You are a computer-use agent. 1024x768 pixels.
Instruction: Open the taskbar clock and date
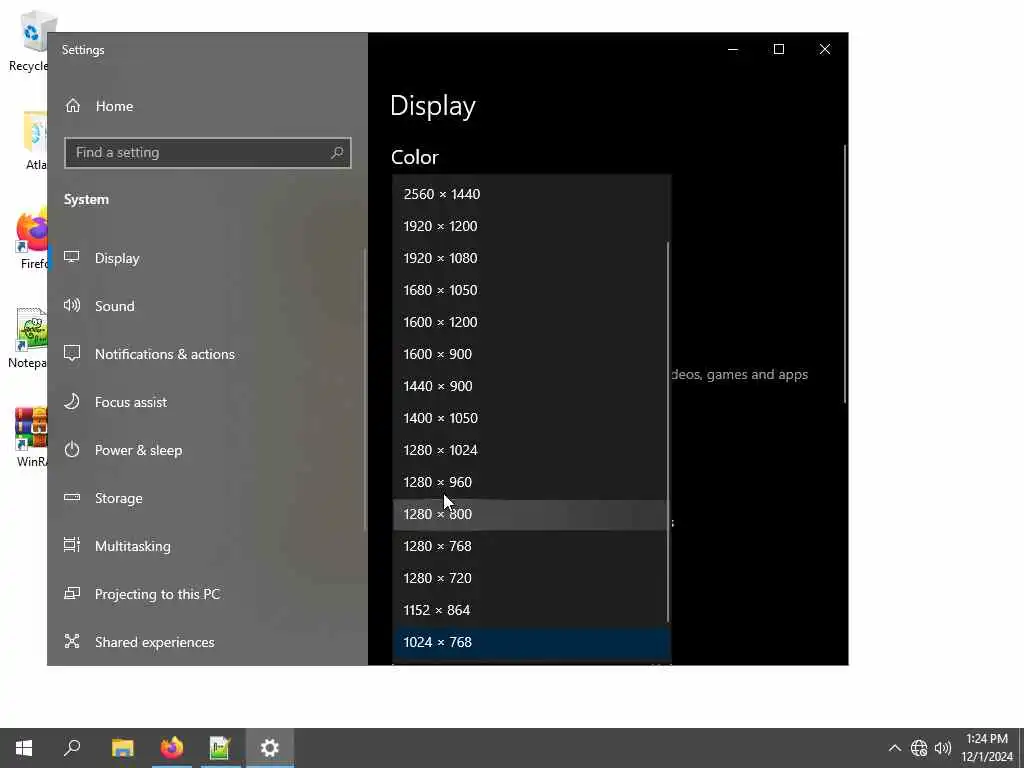[987, 748]
